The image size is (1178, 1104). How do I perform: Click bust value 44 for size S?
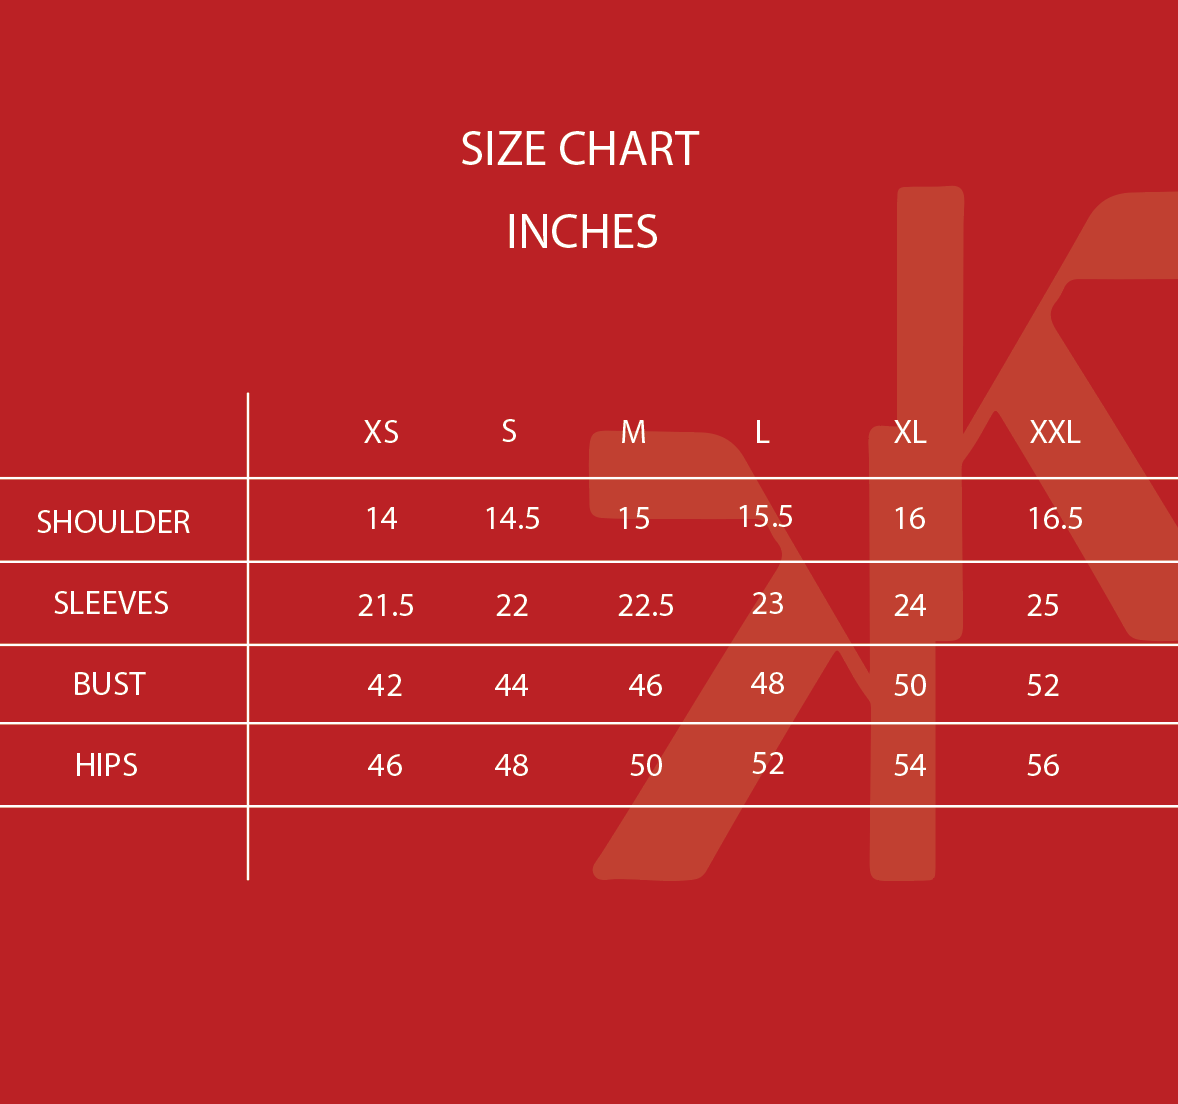511,685
